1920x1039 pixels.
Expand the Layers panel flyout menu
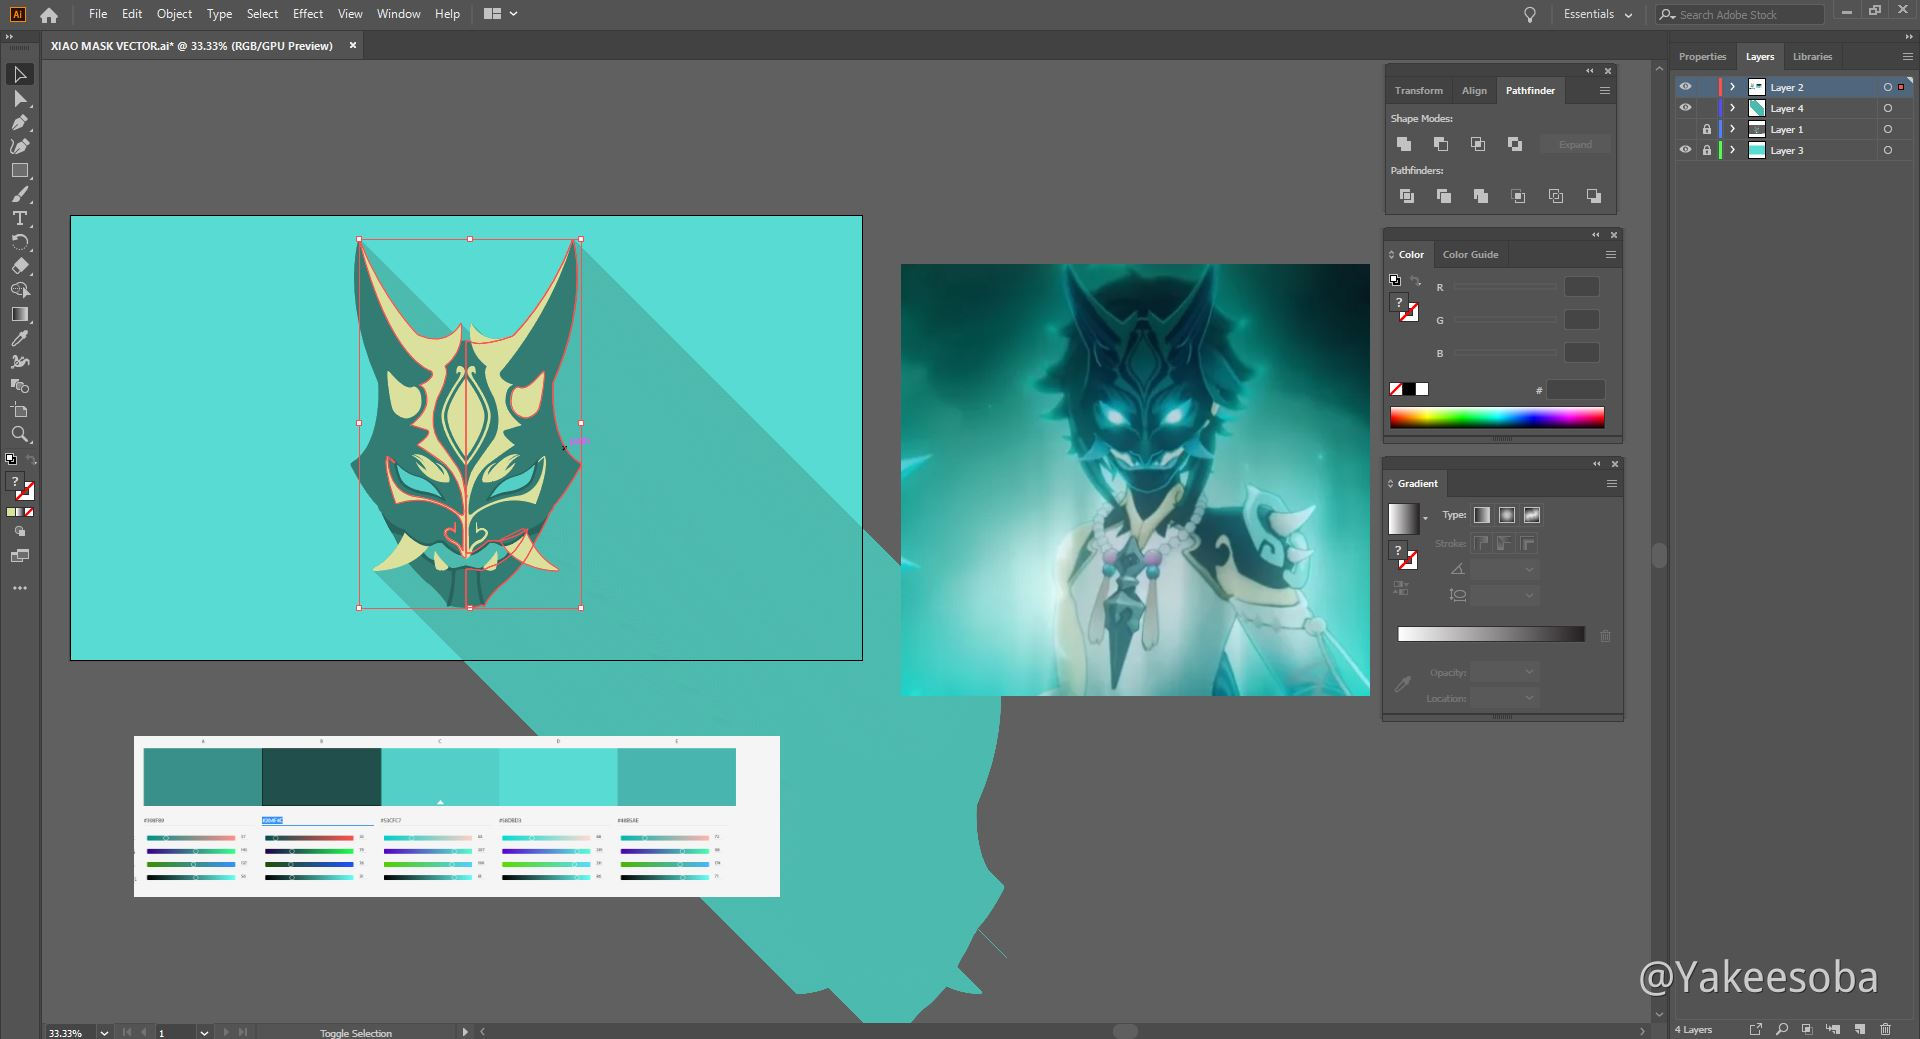click(x=1906, y=56)
